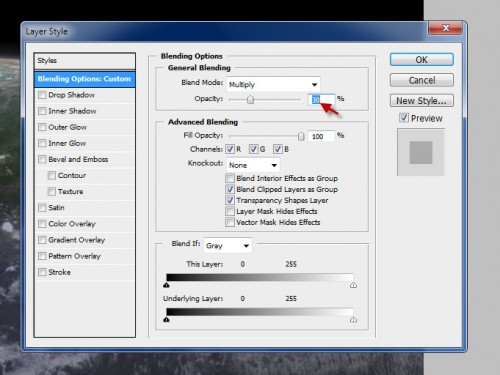Image resolution: width=500 pixels, height=375 pixels.
Task: Enable the Inner Shadow checkbox
Action: (x=42, y=111)
